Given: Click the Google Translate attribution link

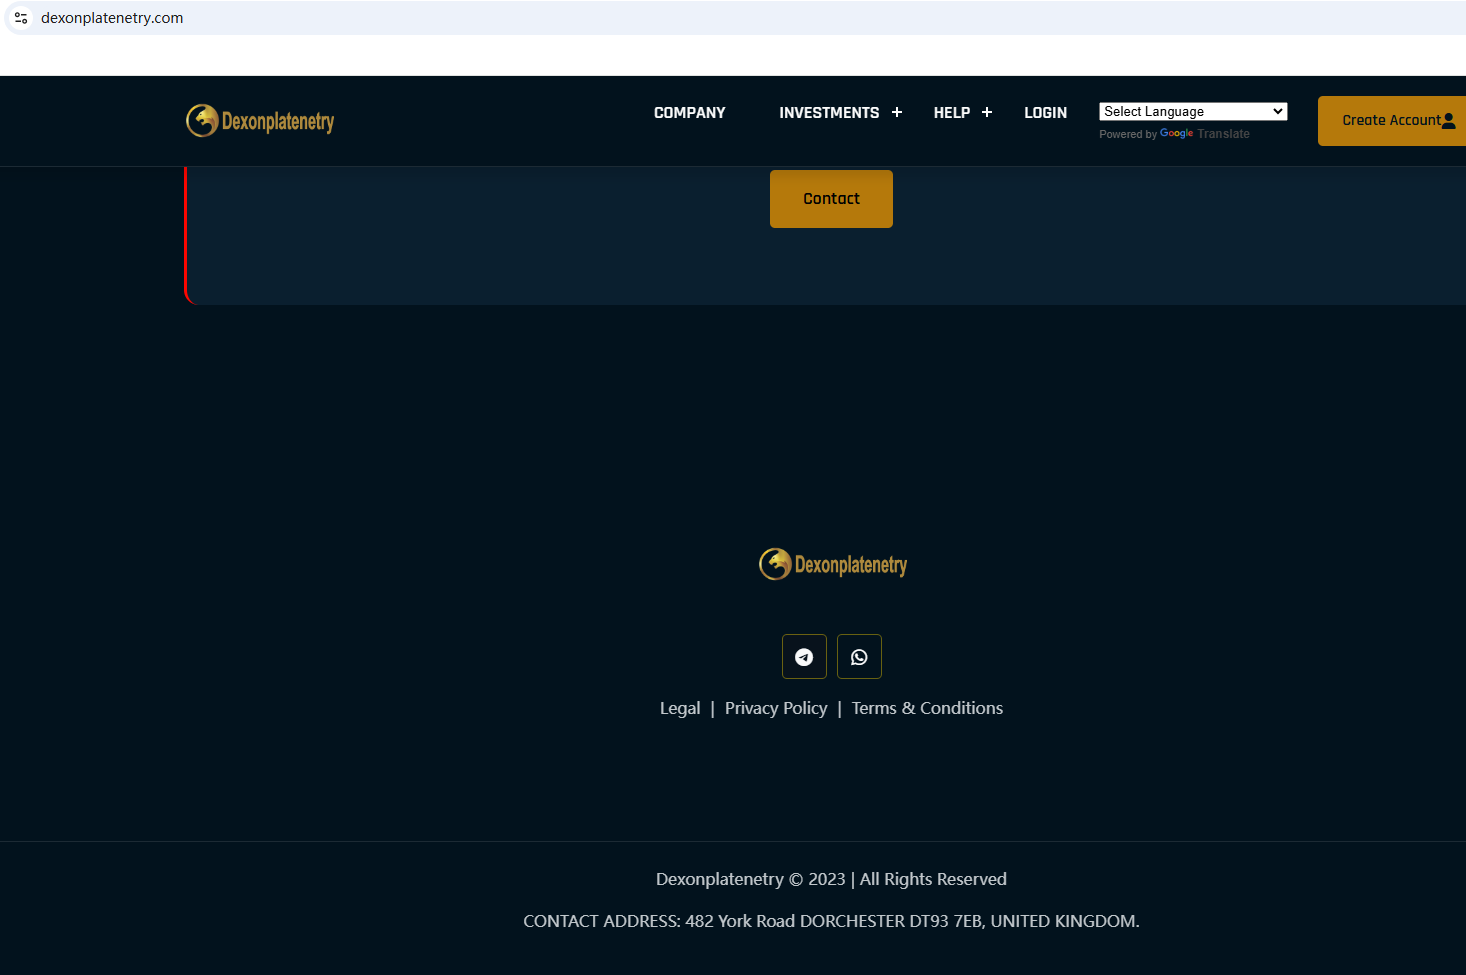Looking at the screenshot, I should tap(1205, 134).
